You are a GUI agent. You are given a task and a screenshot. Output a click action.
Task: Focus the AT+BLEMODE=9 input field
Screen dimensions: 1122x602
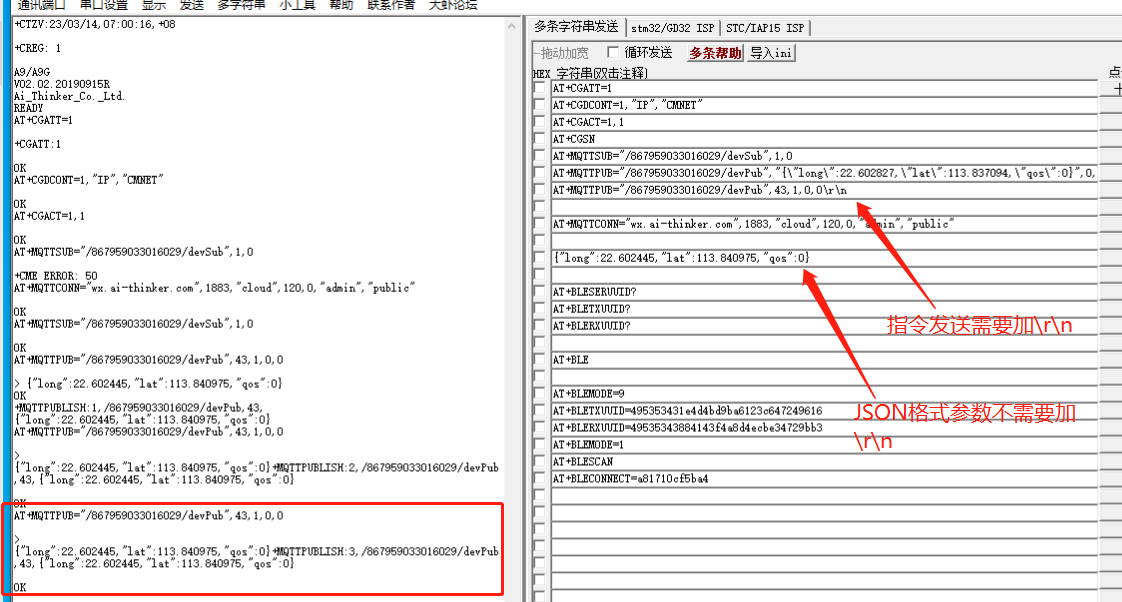(824, 394)
